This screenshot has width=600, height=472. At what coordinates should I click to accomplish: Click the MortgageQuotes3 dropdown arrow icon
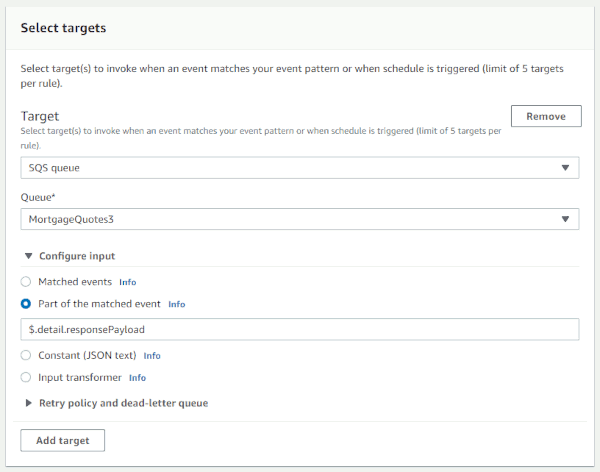[x=565, y=219]
